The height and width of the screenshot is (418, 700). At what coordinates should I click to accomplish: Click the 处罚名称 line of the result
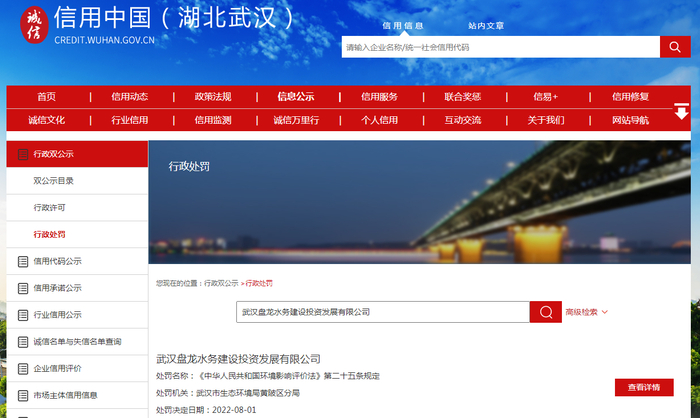pos(268,376)
